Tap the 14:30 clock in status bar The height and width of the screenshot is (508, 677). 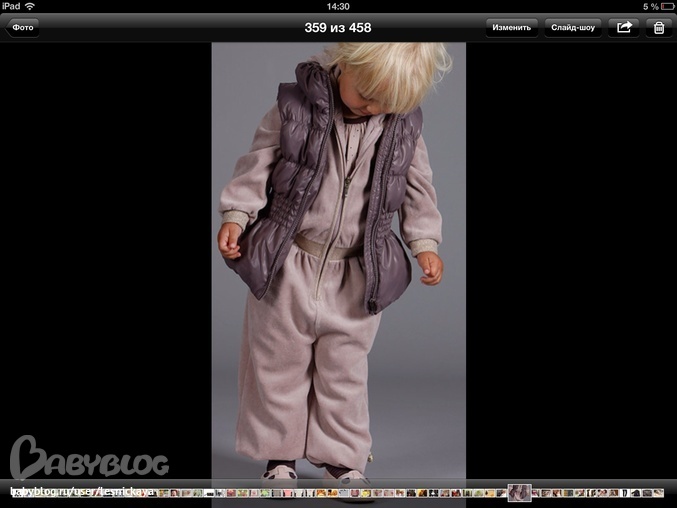(x=338, y=6)
